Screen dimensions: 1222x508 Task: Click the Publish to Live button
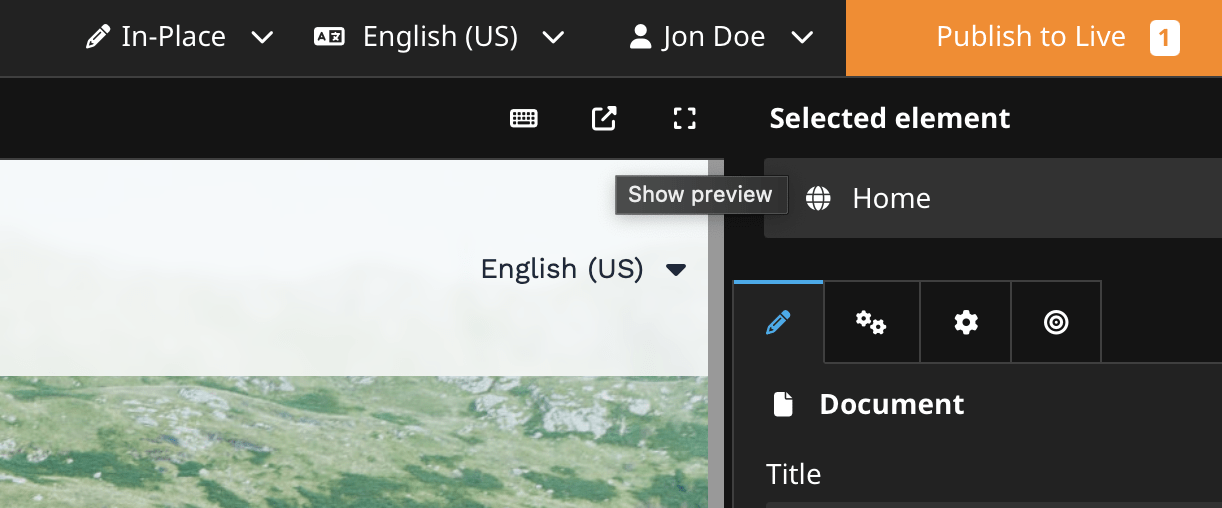point(1031,38)
